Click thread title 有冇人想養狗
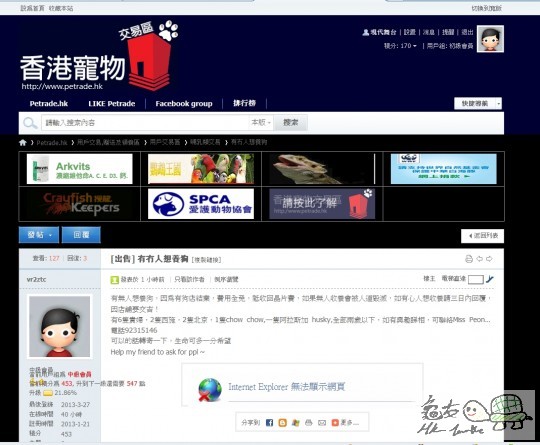540x445 pixels. (x=163, y=259)
